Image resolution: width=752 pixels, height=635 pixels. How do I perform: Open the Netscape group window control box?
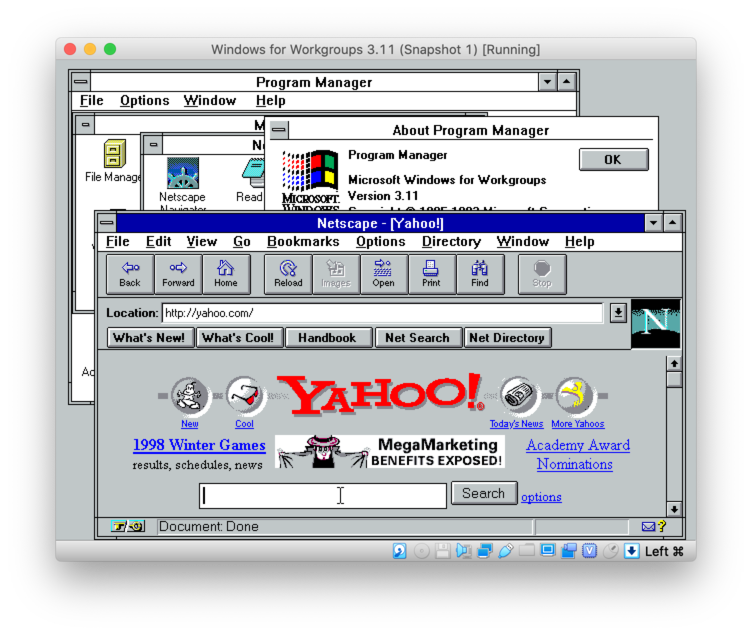click(153, 144)
